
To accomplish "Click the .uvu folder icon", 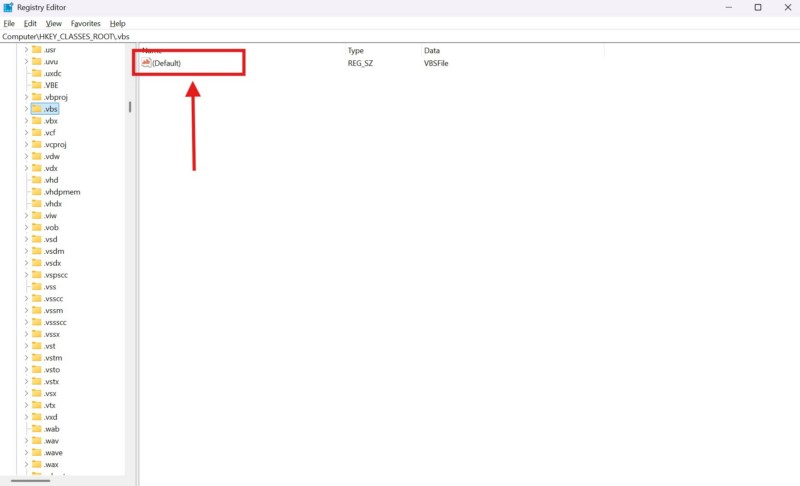I will (x=37, y=61).
